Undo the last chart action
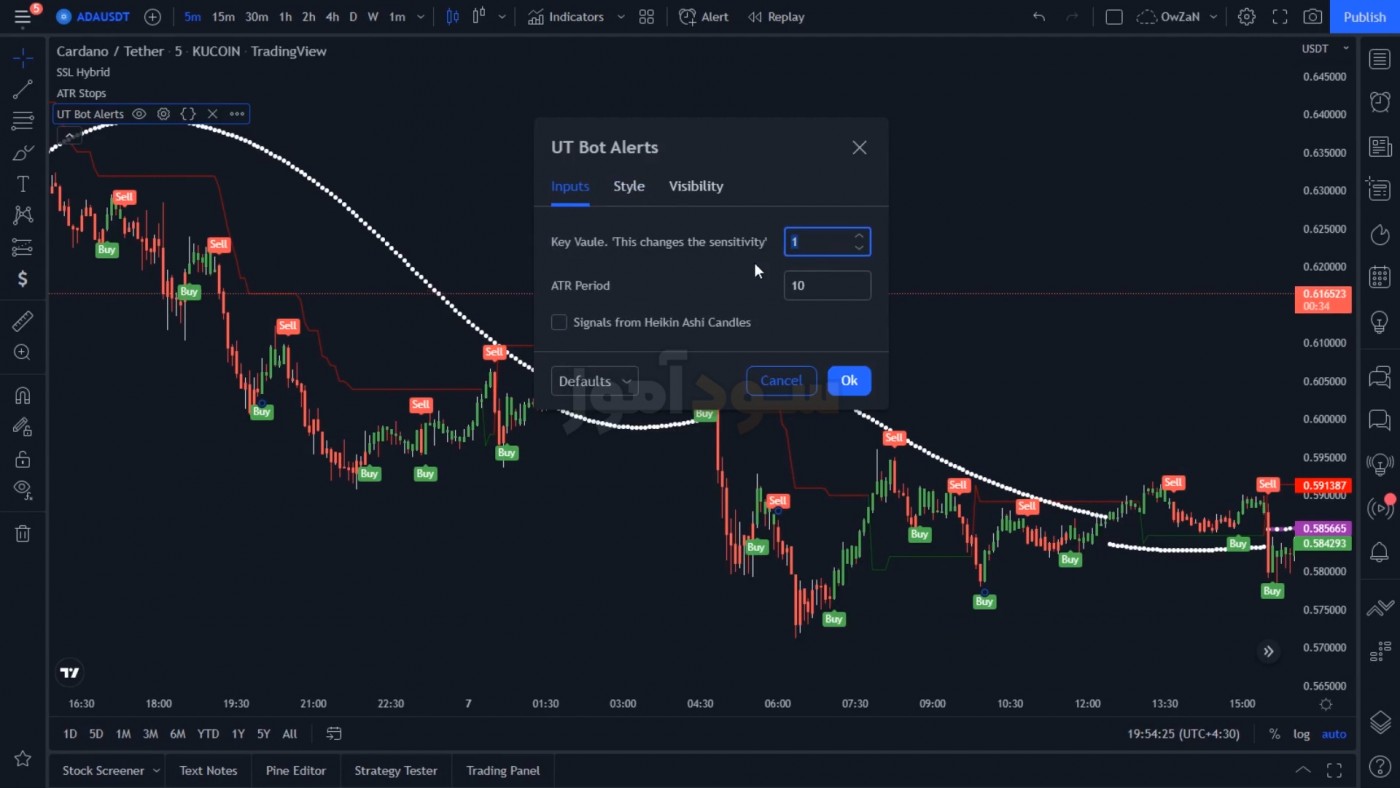 point(1039,17)
